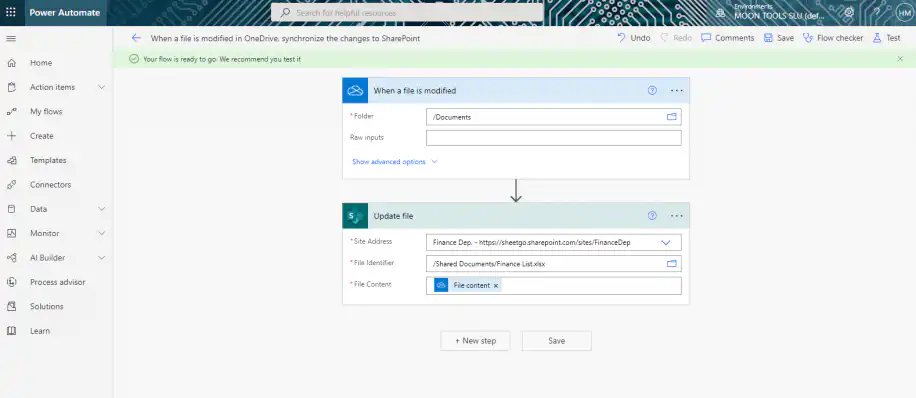Click the My flows icon

point(11,112)
